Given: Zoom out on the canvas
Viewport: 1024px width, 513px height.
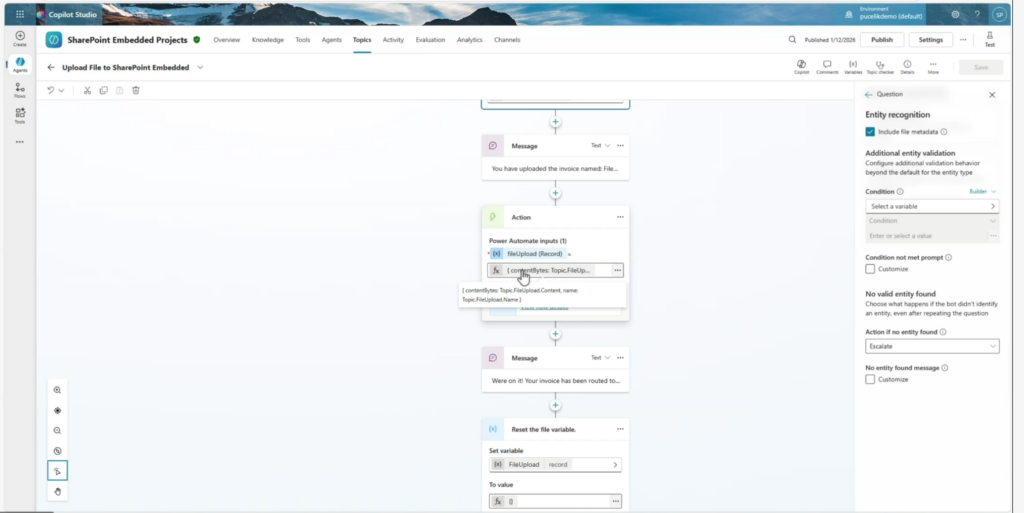Looking at the screenshot, I should (57, 431).
